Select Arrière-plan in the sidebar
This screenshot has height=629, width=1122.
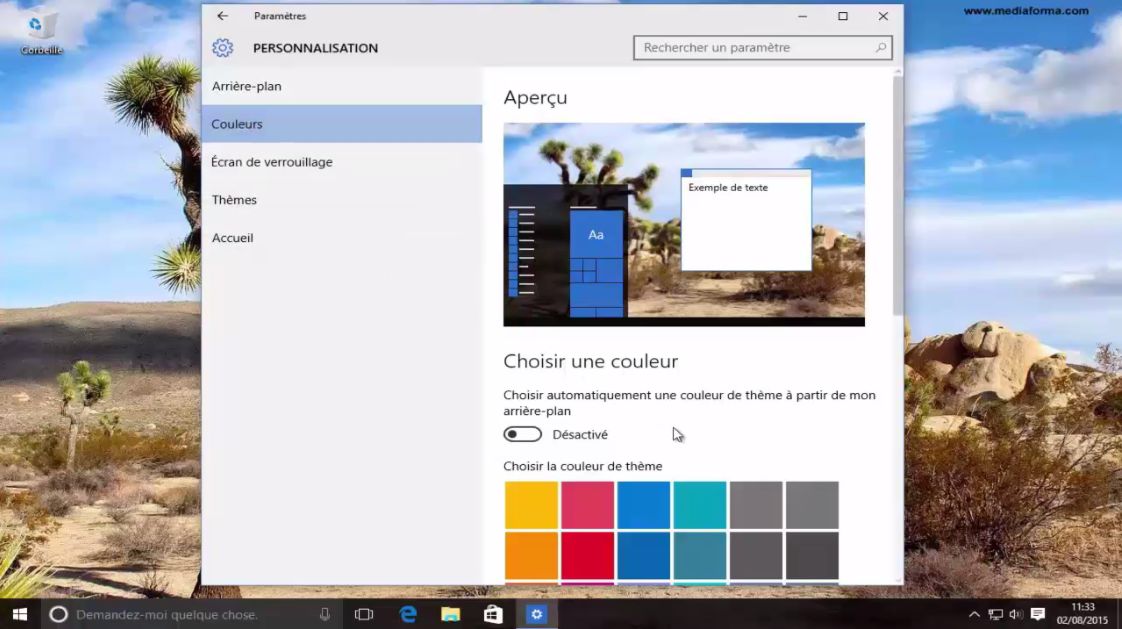tap(247, 86)
